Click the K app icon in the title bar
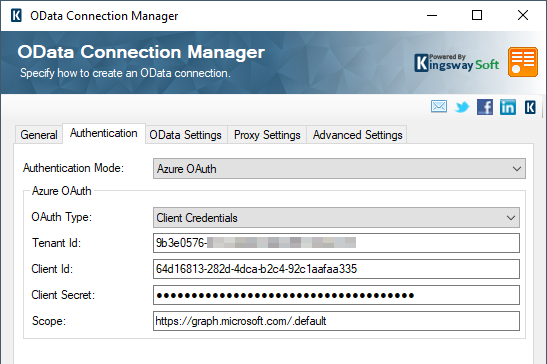The height and width of the screenshot is (364, 547). (16, 16)
